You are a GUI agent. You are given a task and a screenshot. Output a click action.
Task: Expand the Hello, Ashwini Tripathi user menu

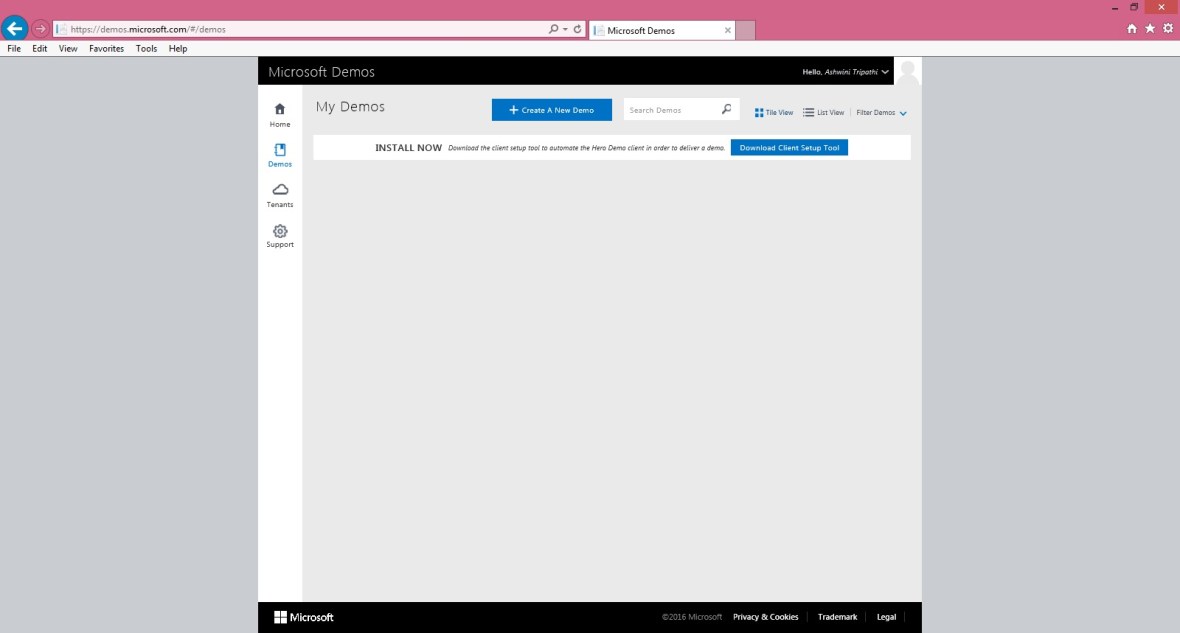pyautogui.click(x=845, y=72)
